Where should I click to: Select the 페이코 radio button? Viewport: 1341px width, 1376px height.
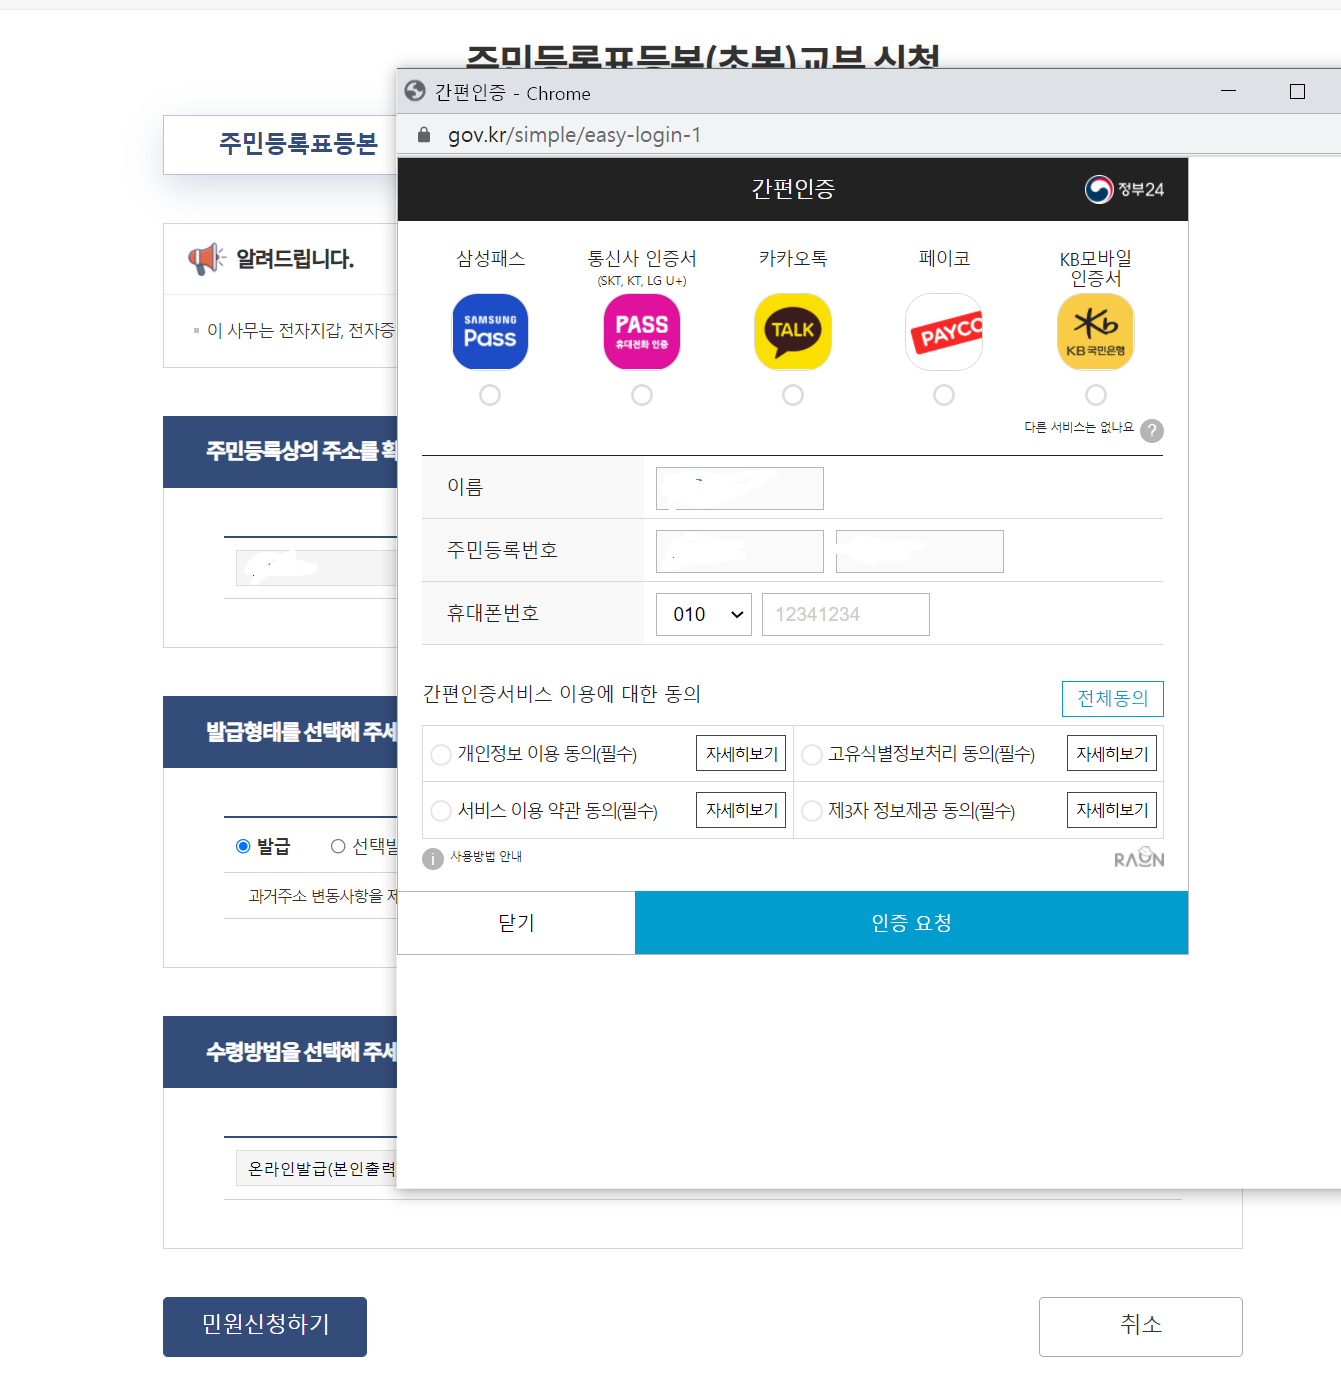pos(944,395)
